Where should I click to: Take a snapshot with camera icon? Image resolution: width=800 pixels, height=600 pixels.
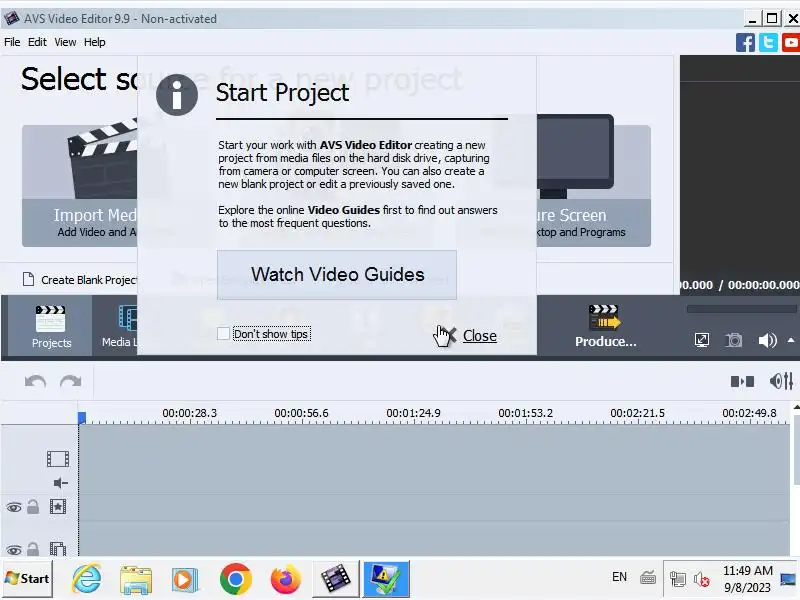(x=734, y=340)
